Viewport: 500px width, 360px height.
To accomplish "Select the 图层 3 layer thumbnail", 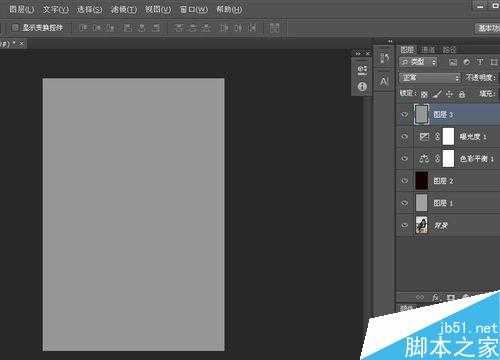I will coord(421,115).
